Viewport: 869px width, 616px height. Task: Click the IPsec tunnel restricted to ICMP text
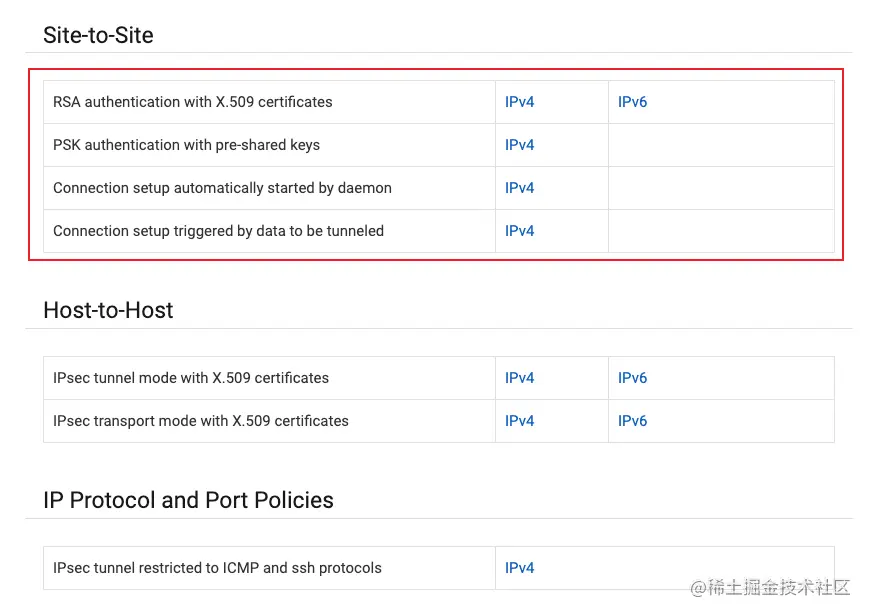[x=217, y=568]
